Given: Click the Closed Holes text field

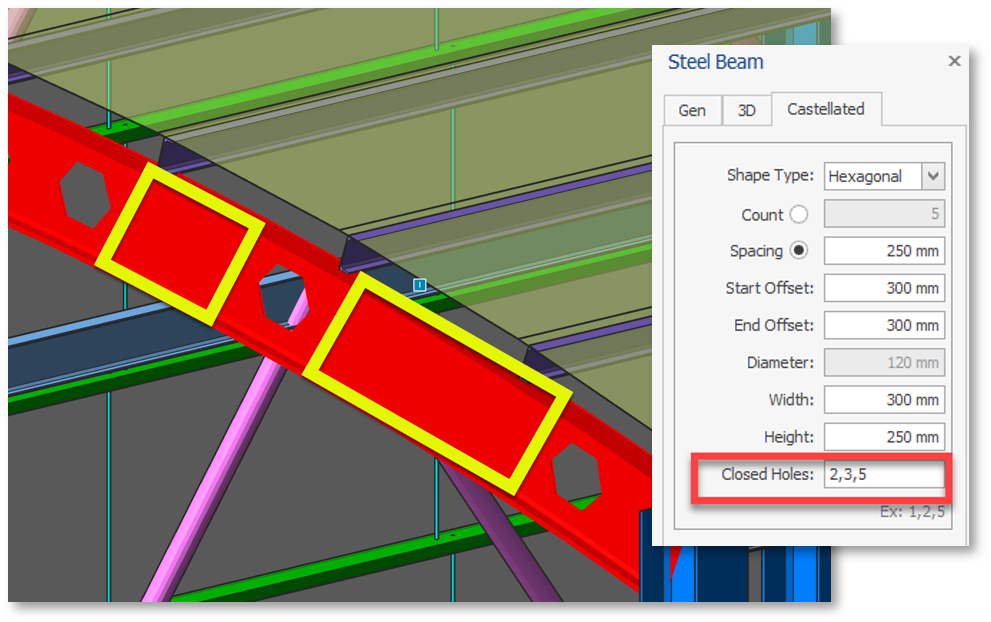Looking at the screenshot, I should [x=884, y=474].
